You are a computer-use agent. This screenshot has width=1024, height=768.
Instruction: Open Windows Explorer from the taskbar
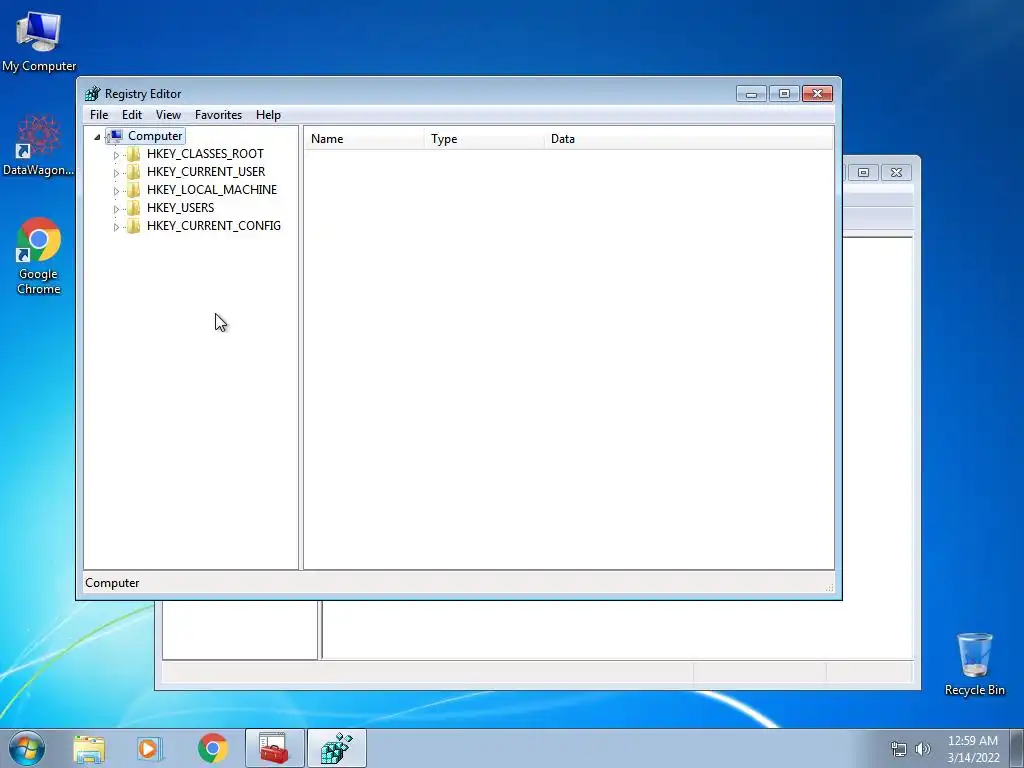[89, 748]
